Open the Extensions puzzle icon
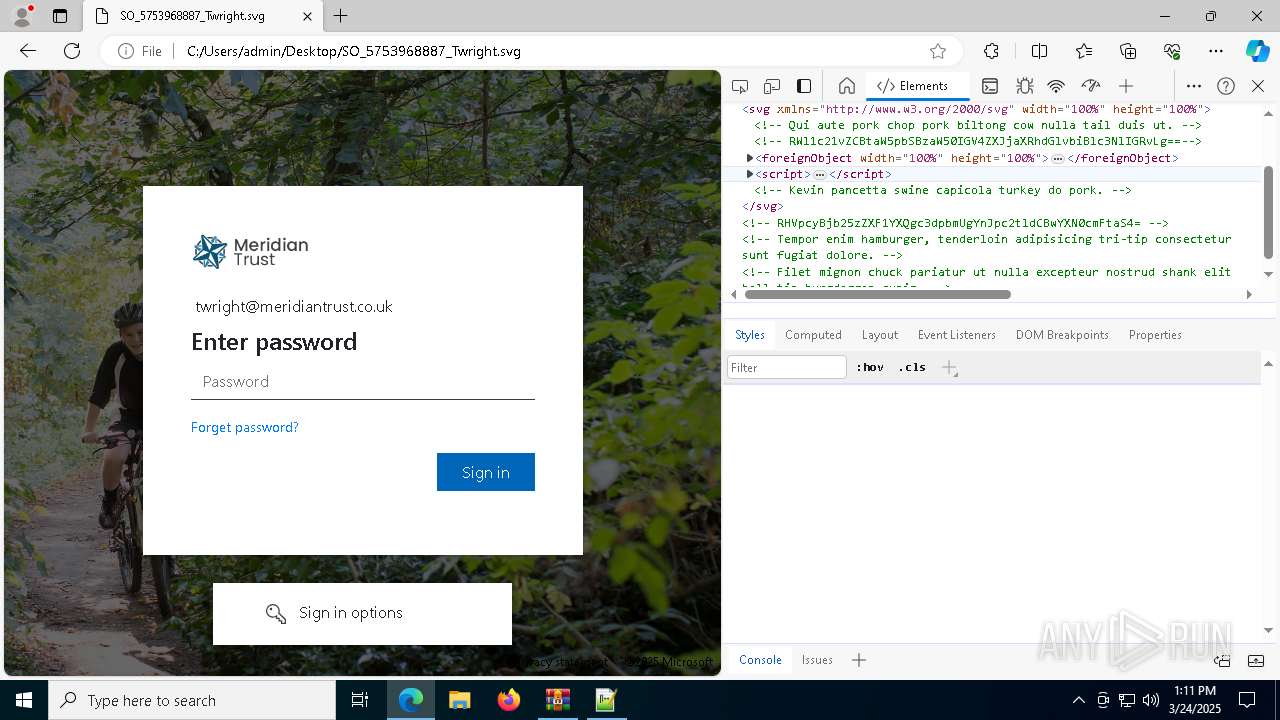The image size is (1280, 720). click(991, 51)
